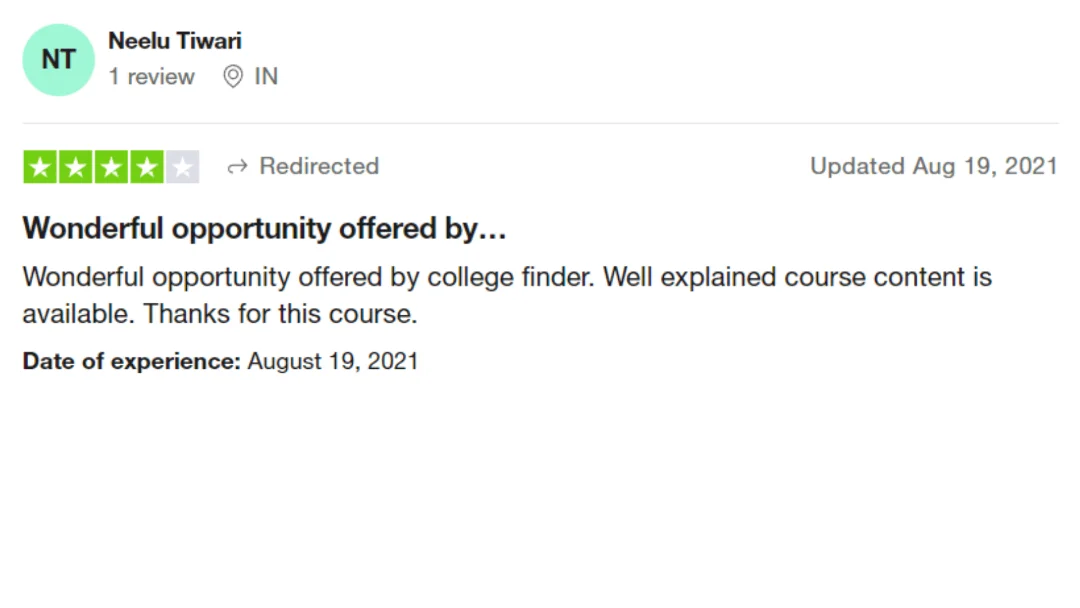Click the horizontal divider below reviewer info
This screenshot has height=608, width=1080.
pyautogui.click(x=540, y=123)
